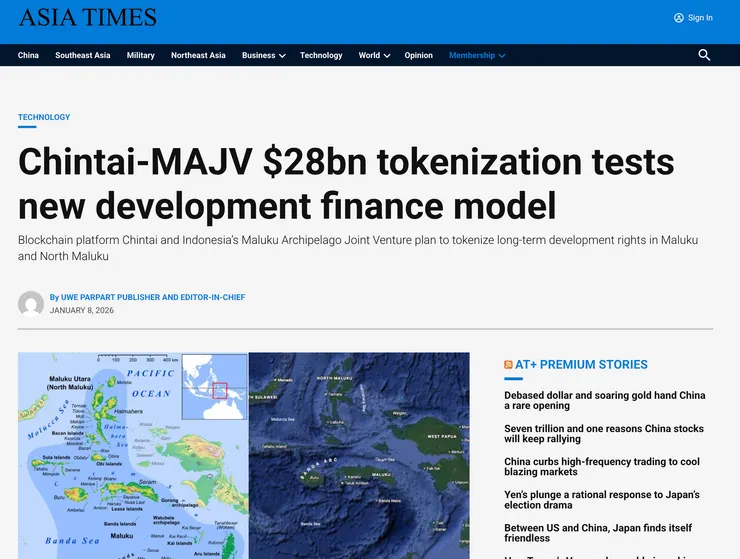Open the Opinion section
This screenshot has height=559, width=740.
coord(419,55)
